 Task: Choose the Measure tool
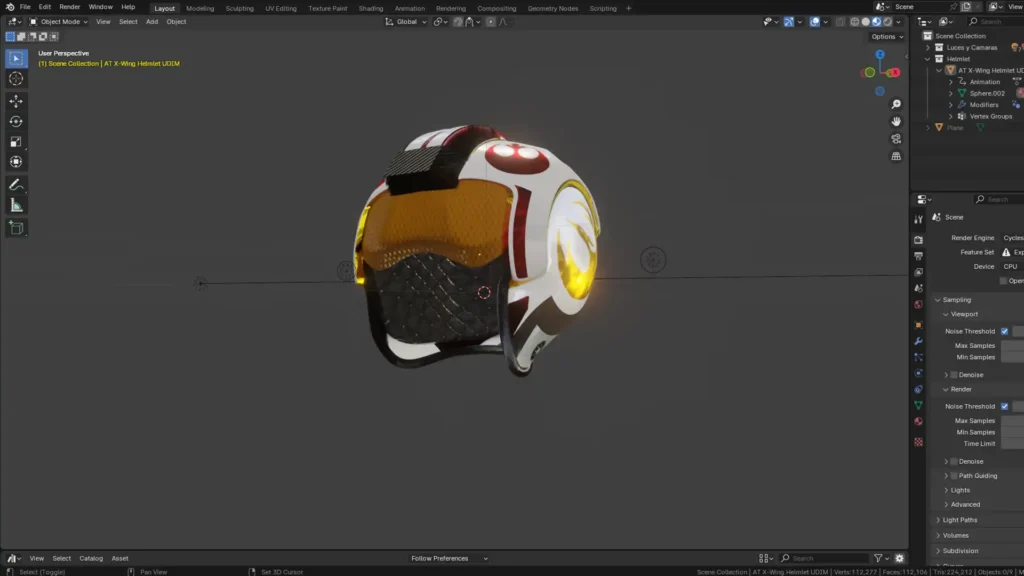16,205
